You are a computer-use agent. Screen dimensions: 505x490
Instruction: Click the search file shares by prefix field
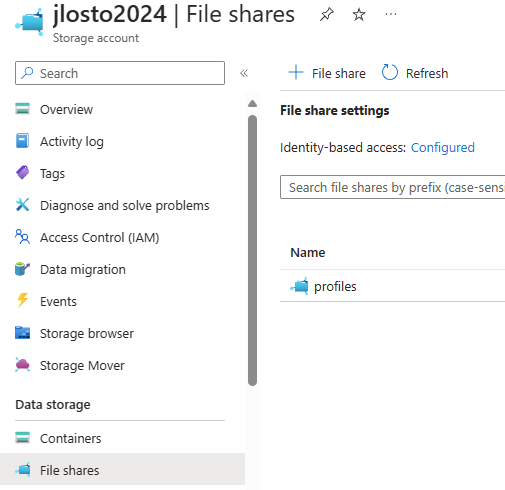pos(392,187)
